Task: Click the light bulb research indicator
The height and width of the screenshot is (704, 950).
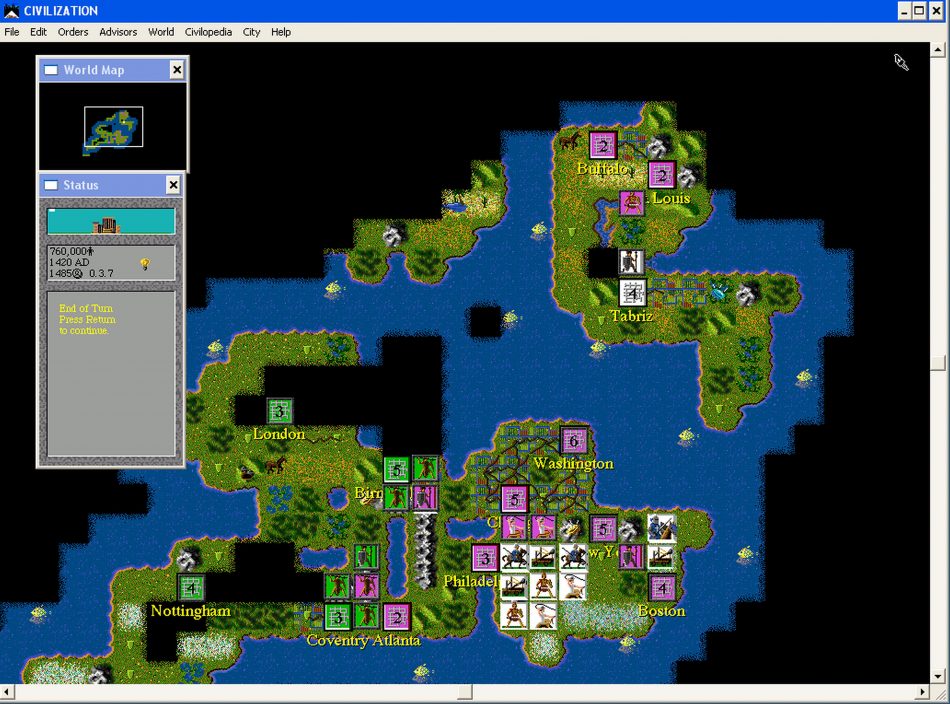Action: click(145, 264)
